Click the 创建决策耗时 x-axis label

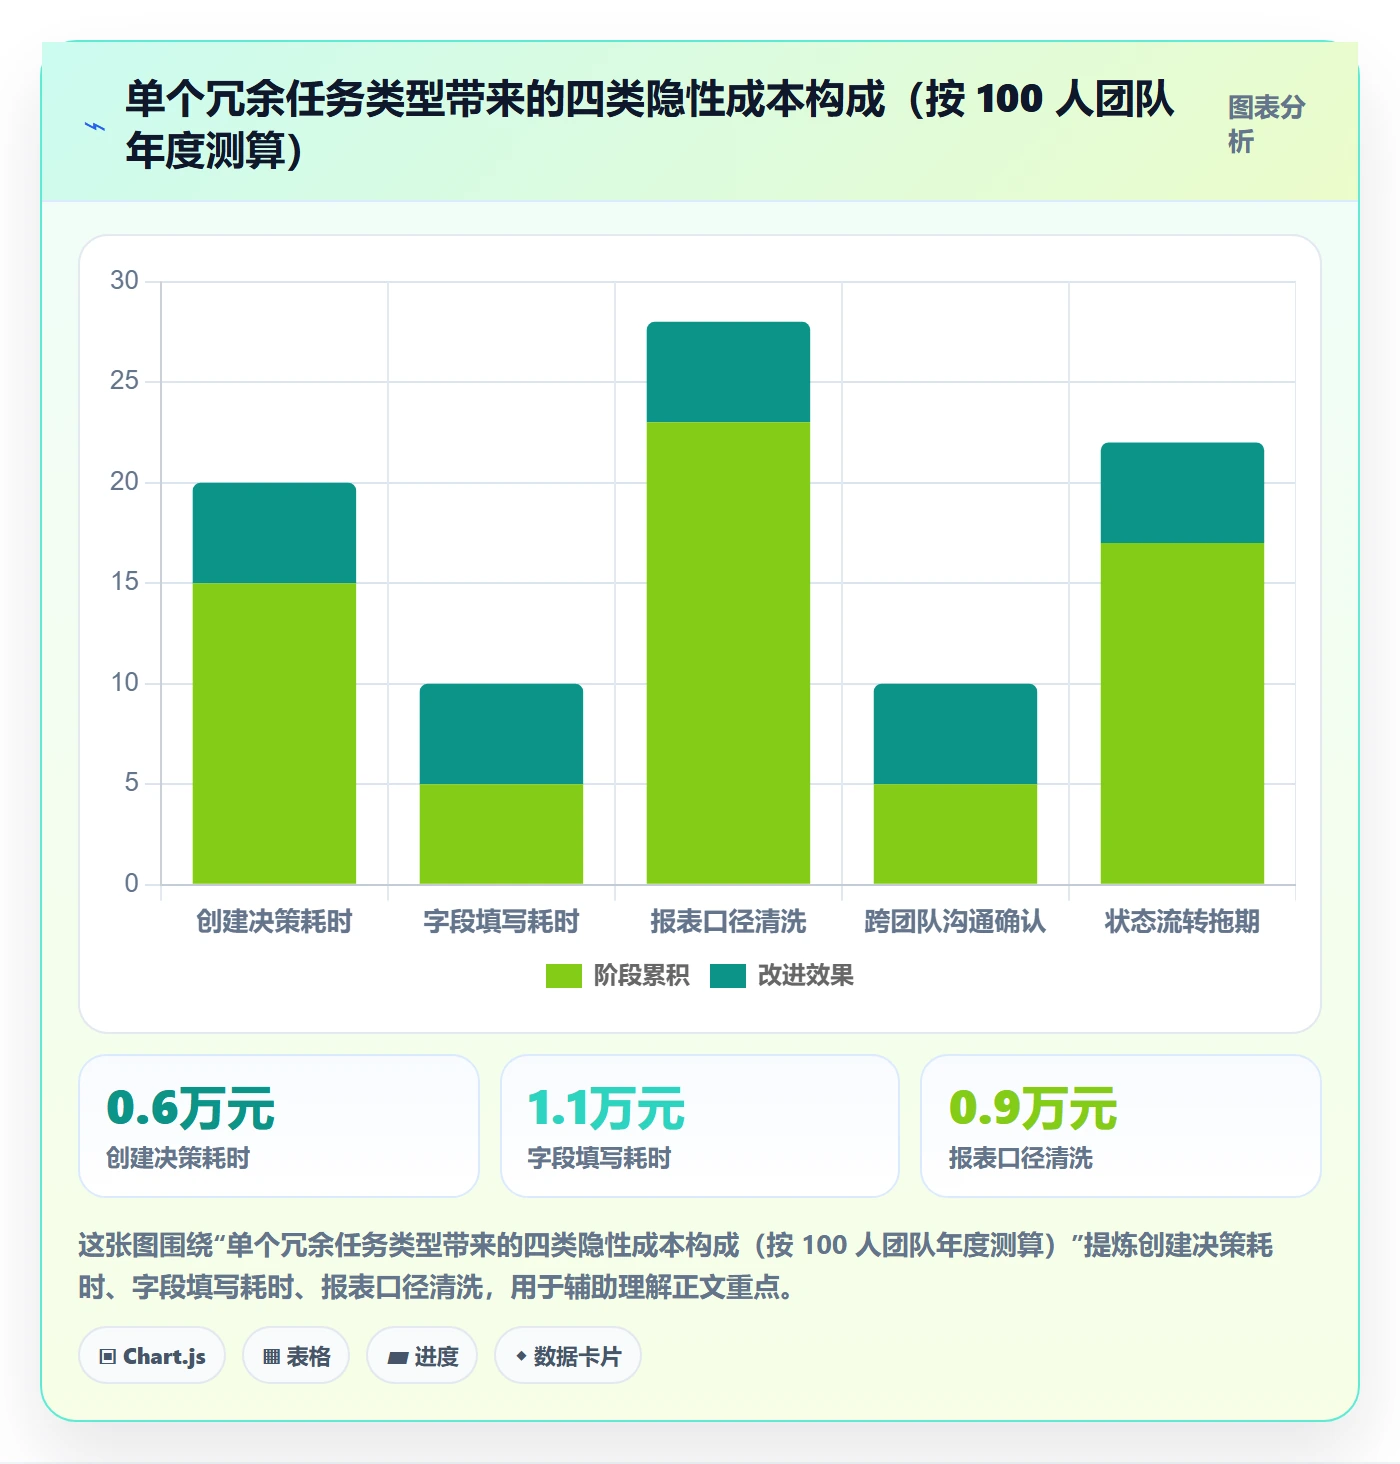click(x=274, y=921)
